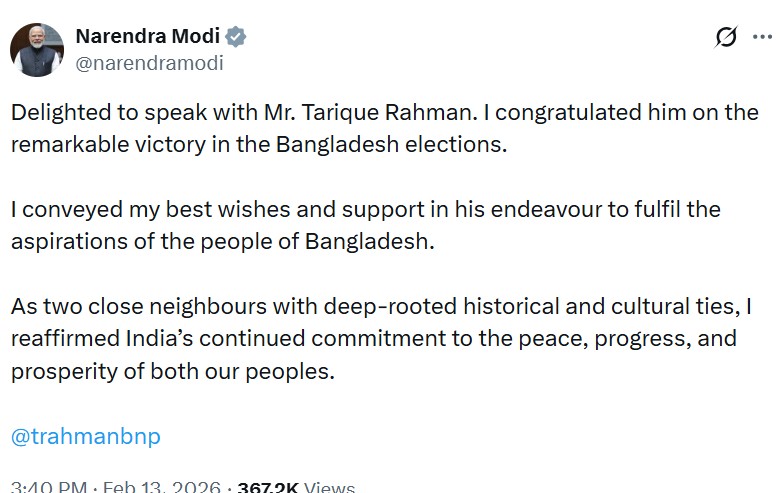781x493 pixels.
Task: Click the 367.2K view count number
Action: point(268,488)
